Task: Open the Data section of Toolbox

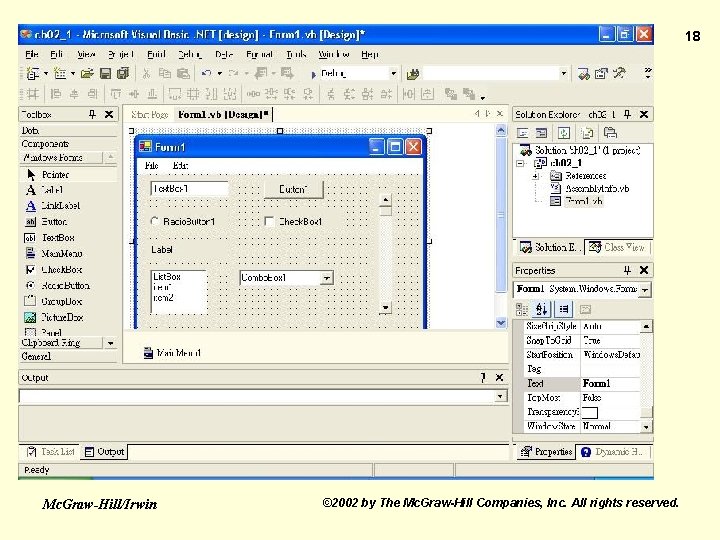Action: [x=68, y=131]
